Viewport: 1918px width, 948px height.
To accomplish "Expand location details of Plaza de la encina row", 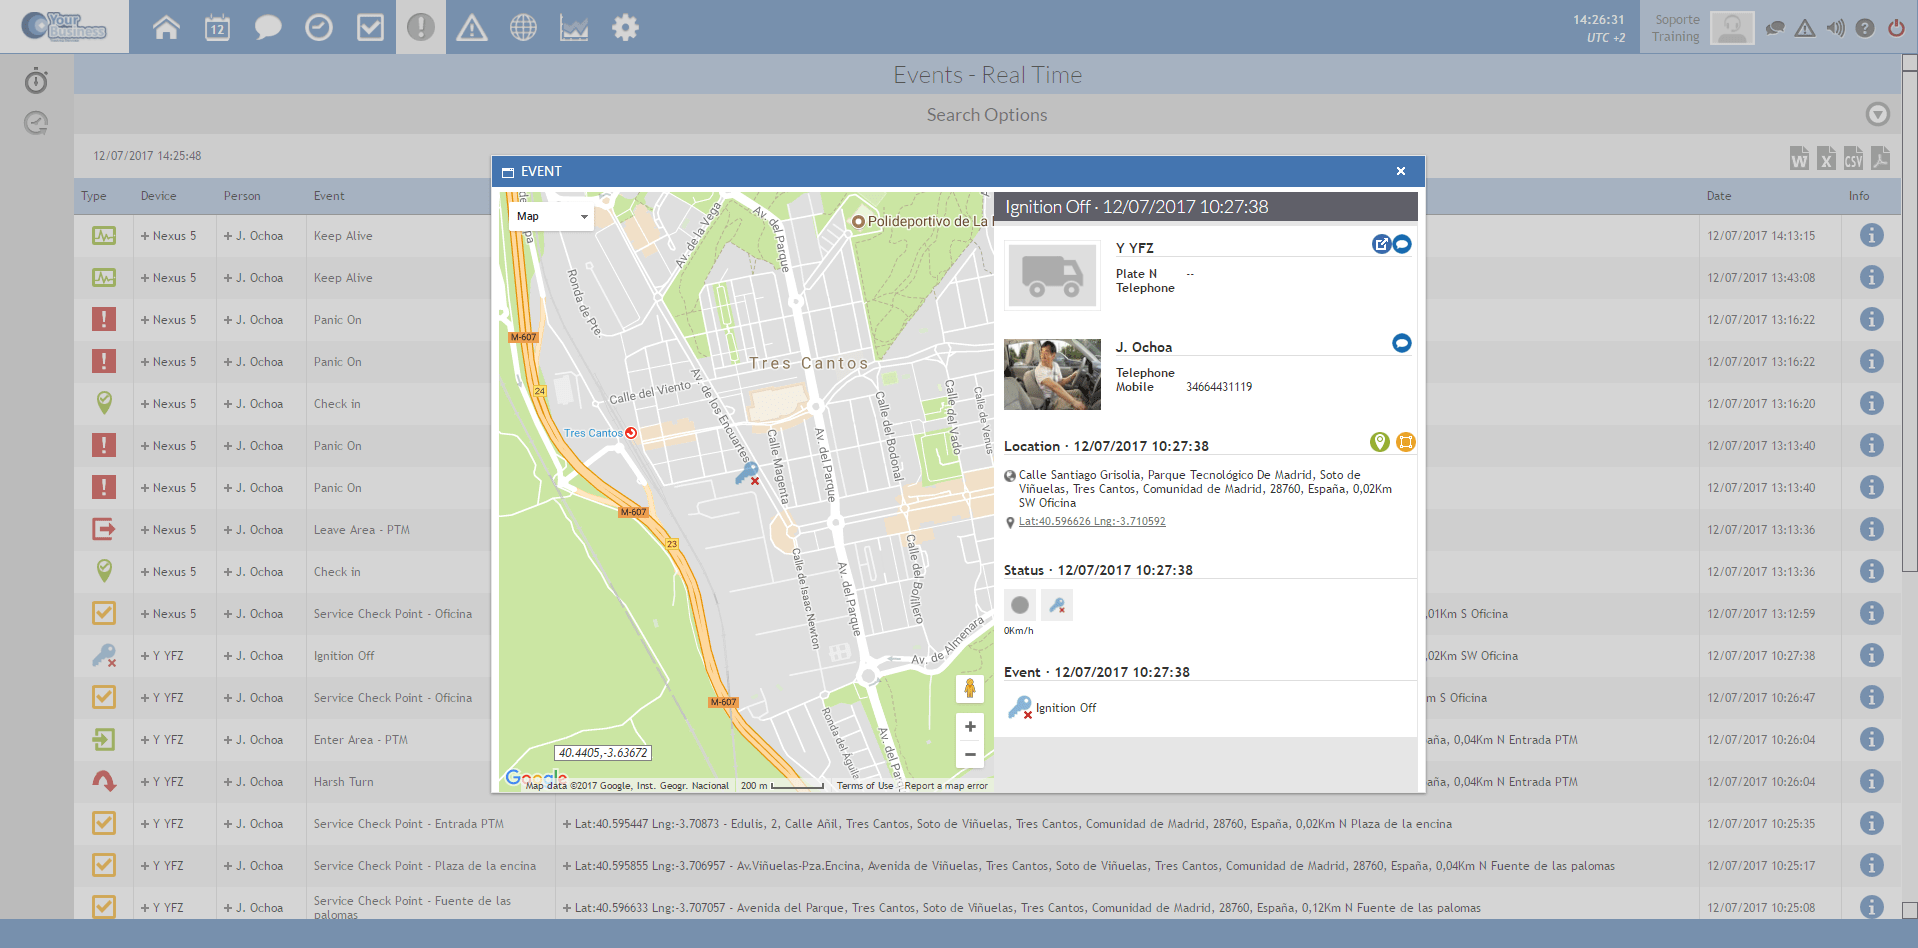I will click(567, 866).
